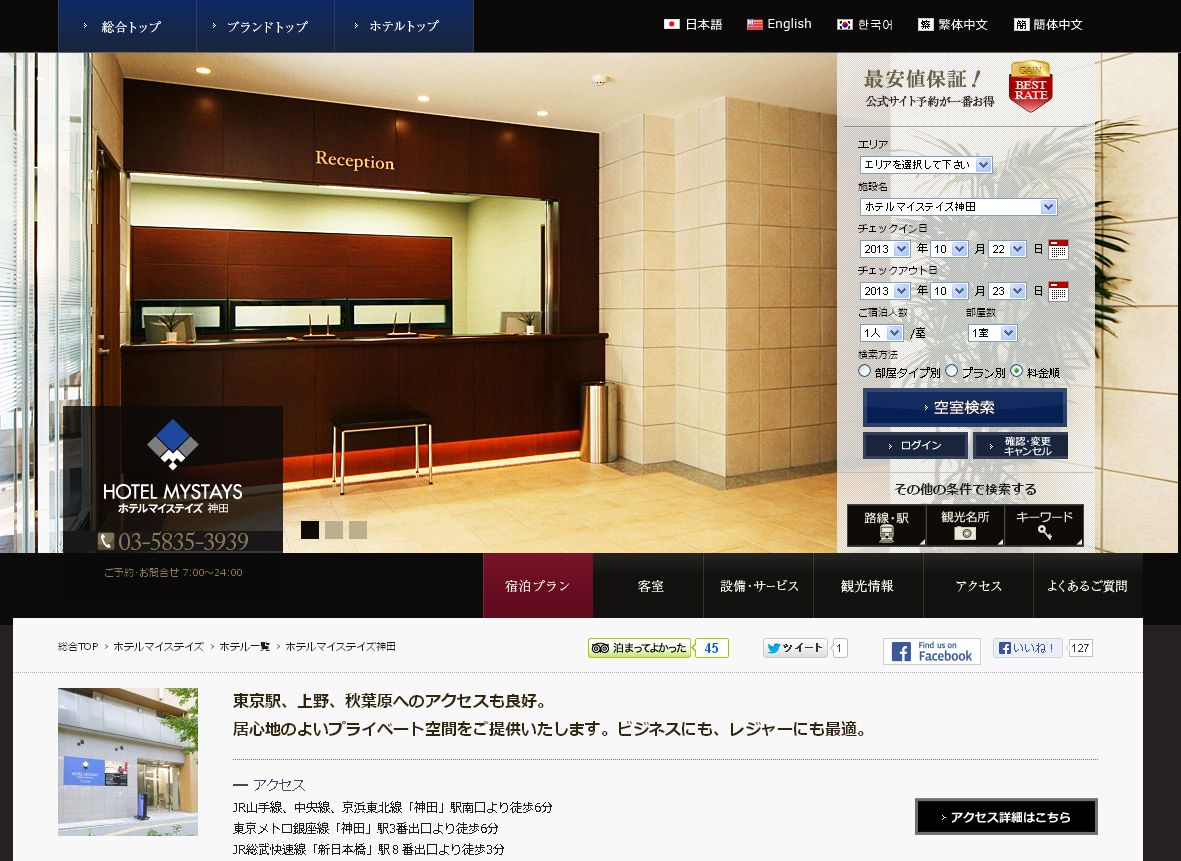
Task: Open check-out day dropdown showing 23
Action: (x=1008, y=291)
